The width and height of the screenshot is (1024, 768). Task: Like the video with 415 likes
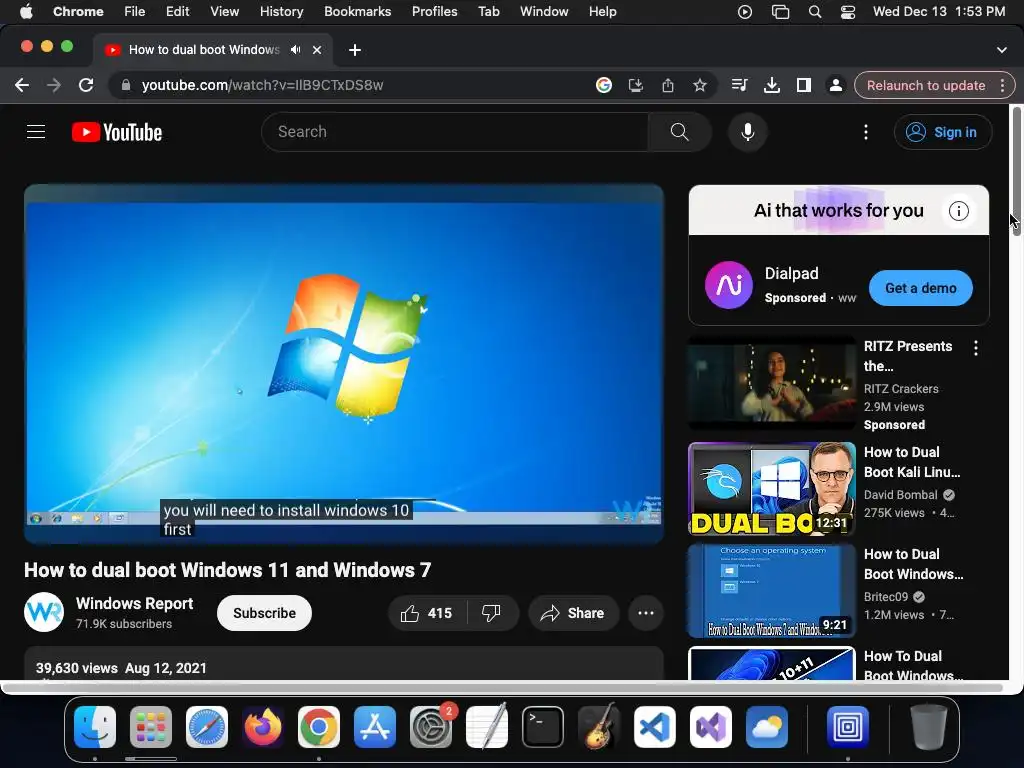(x=427, y=613)
